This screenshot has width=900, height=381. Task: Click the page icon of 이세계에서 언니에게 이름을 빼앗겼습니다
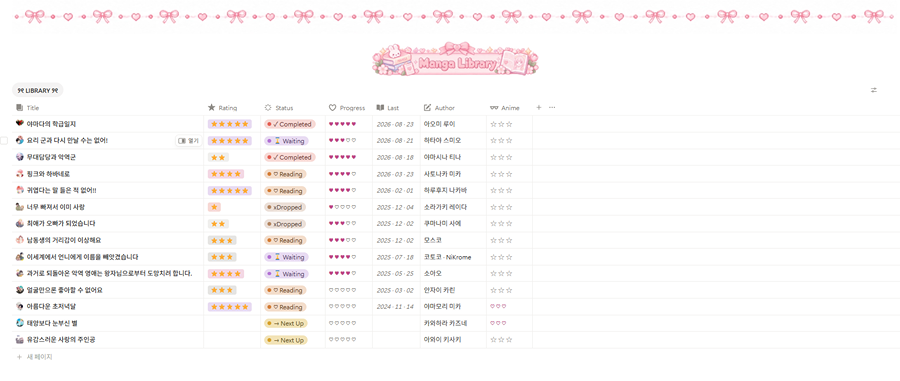(20, 257)
